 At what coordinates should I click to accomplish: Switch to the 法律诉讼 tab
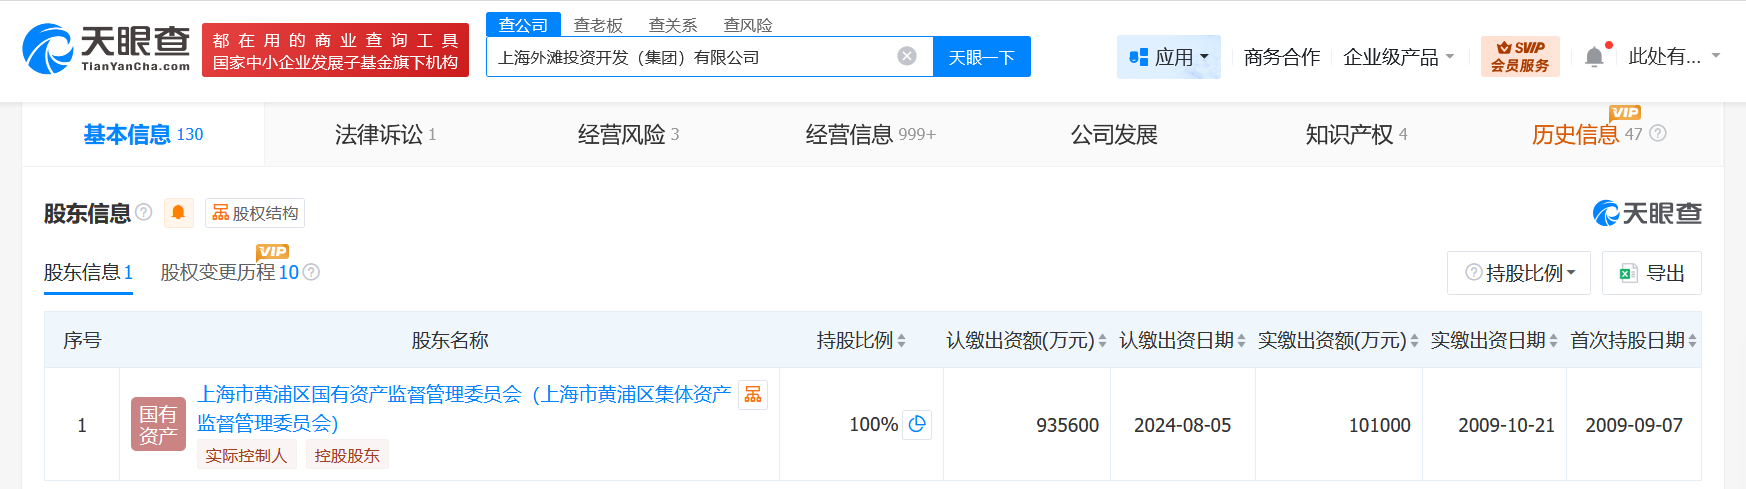[385, 134]
